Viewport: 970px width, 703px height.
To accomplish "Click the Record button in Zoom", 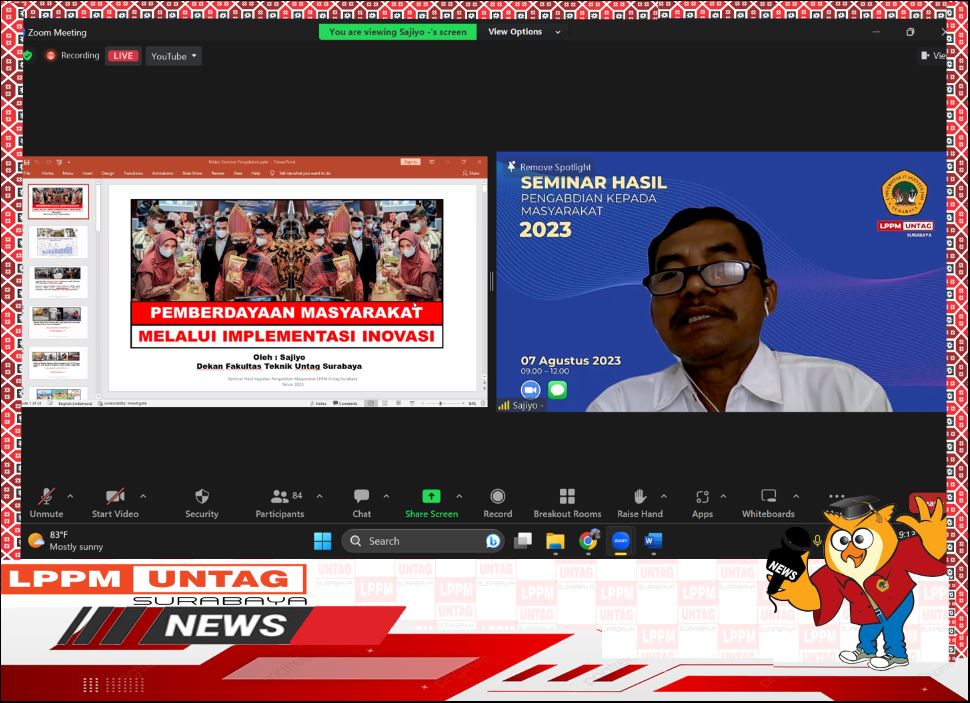I will point(497,503).
